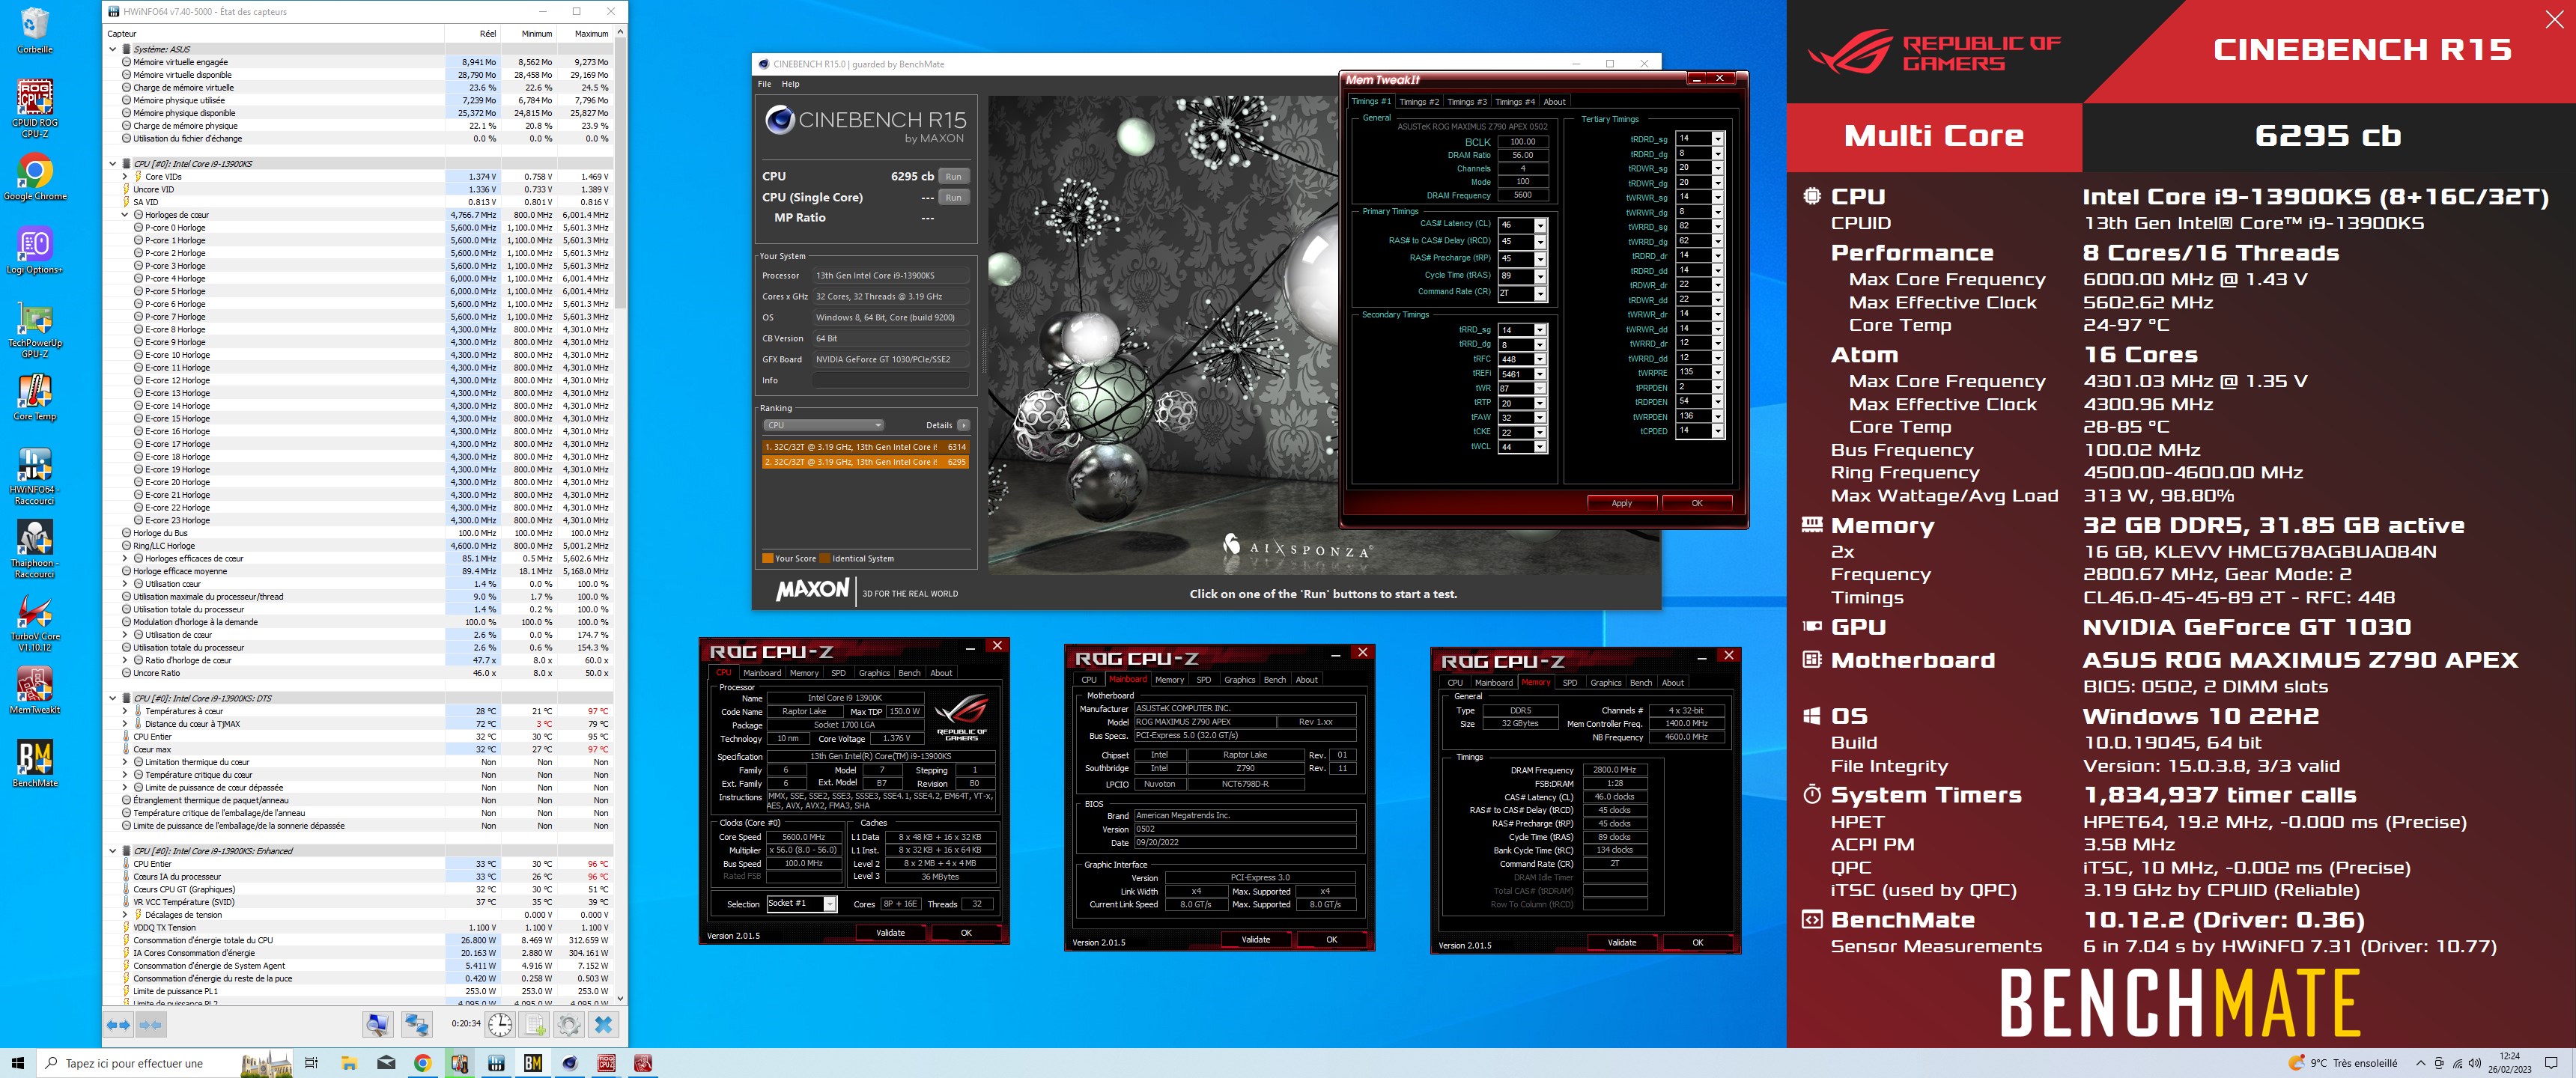Open Google Chrome desktop icon
The width and height of the screenshot is (2576, 1078).
(35, 178)
